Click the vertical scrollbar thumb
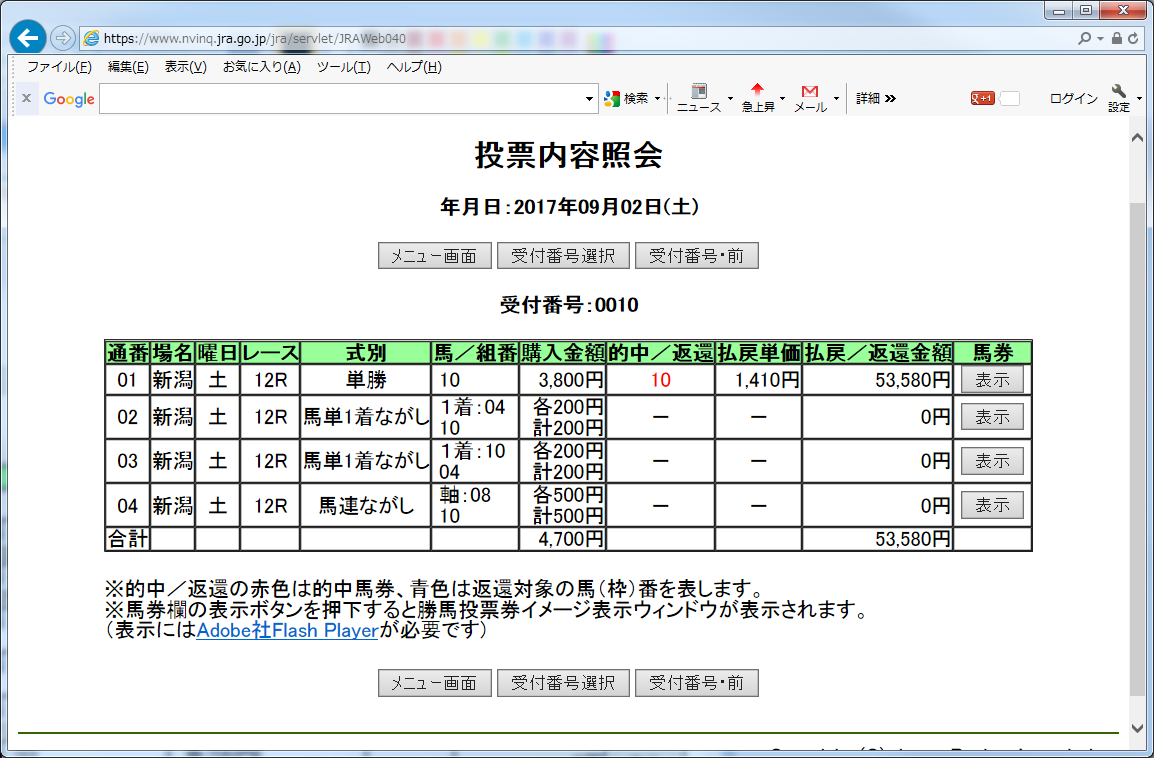This screenshot has height=758, width=1154. 1137,449
